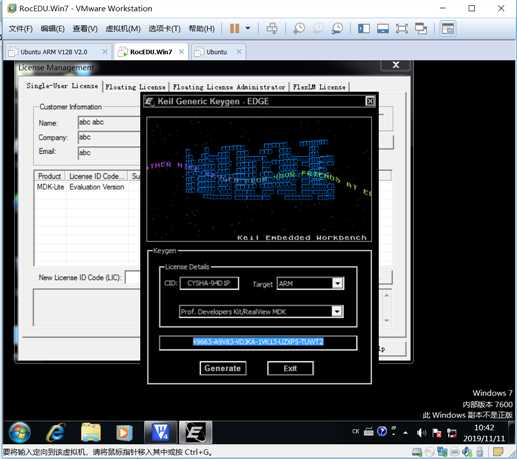Open the snapshot manager toolbar icon
Image resolution: width=517 pixels, height=459 pixels.
tap(337, 28)
